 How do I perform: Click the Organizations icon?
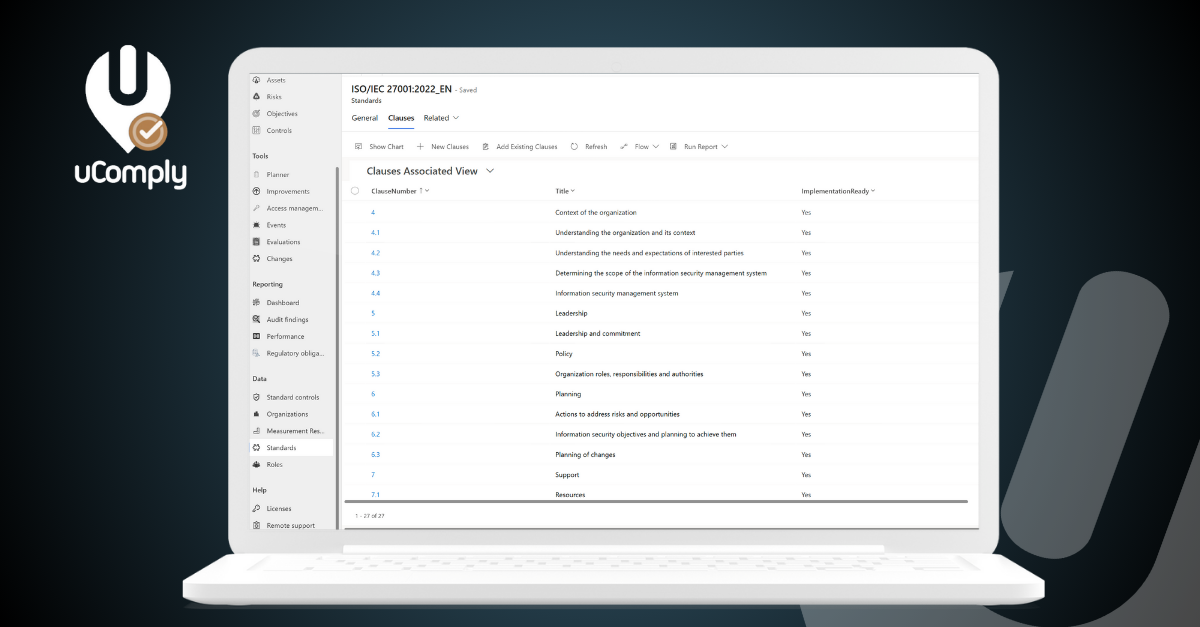[x=256, y=414]
